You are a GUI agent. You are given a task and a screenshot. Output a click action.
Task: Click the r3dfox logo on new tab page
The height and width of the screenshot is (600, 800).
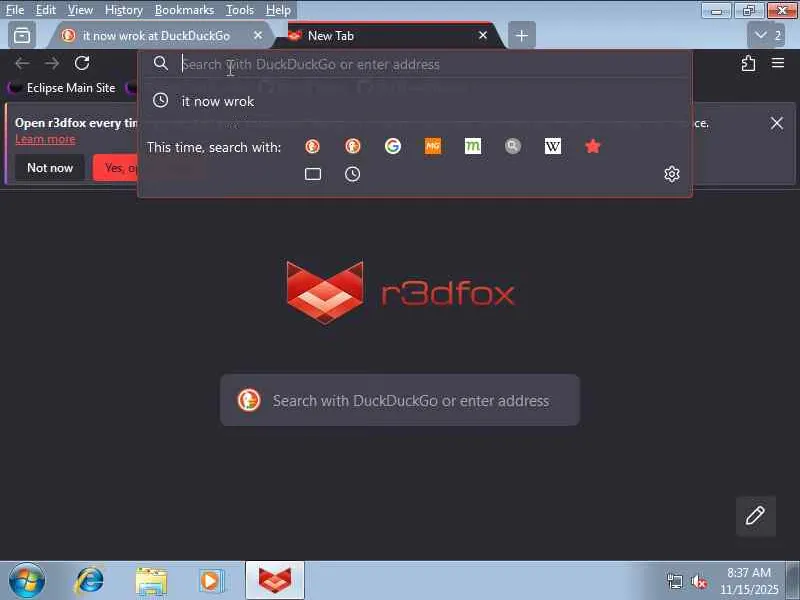[x=400, y=292]
